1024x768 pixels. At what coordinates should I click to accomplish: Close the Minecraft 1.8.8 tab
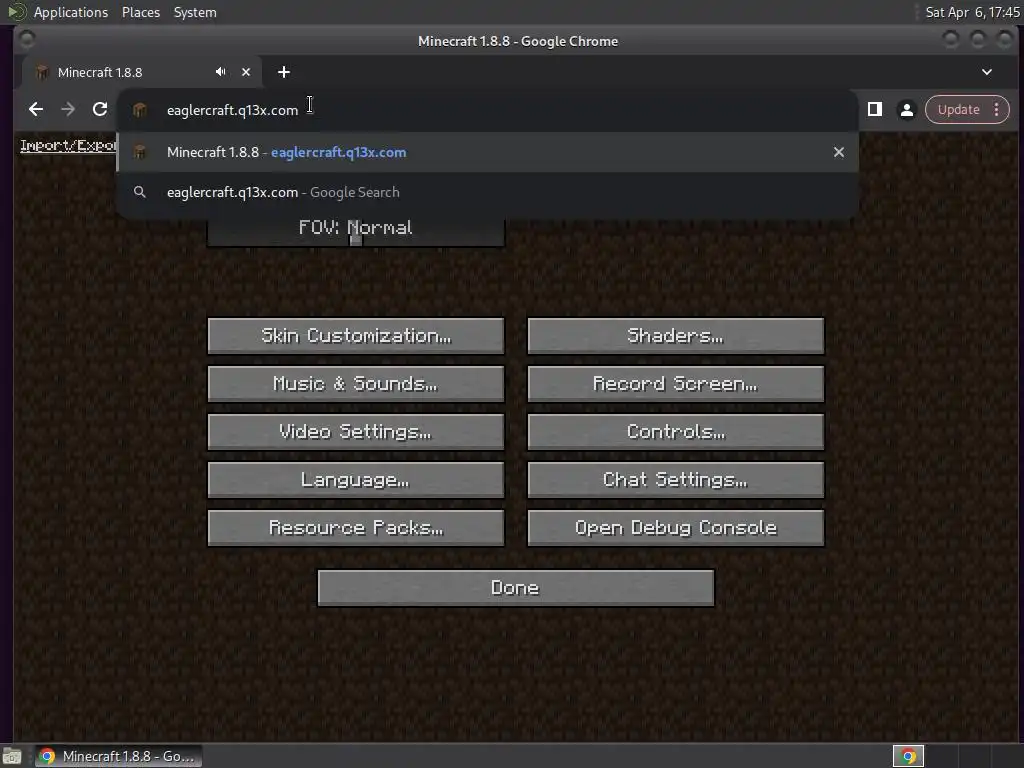click(x=246, y=72)
